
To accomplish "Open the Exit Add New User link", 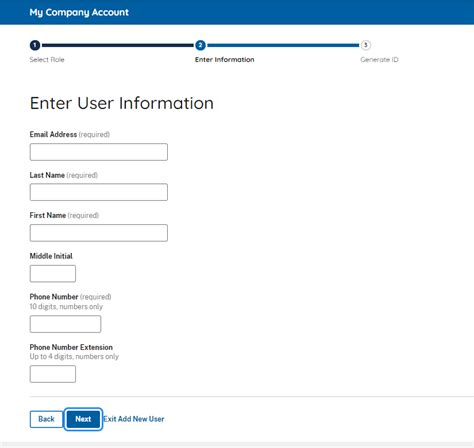I will click(x=134, y=419).
